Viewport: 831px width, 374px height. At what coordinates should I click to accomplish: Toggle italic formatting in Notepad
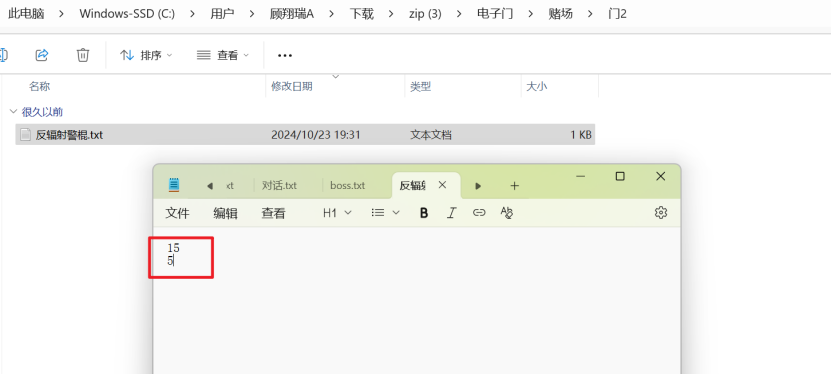pos(451,213)
